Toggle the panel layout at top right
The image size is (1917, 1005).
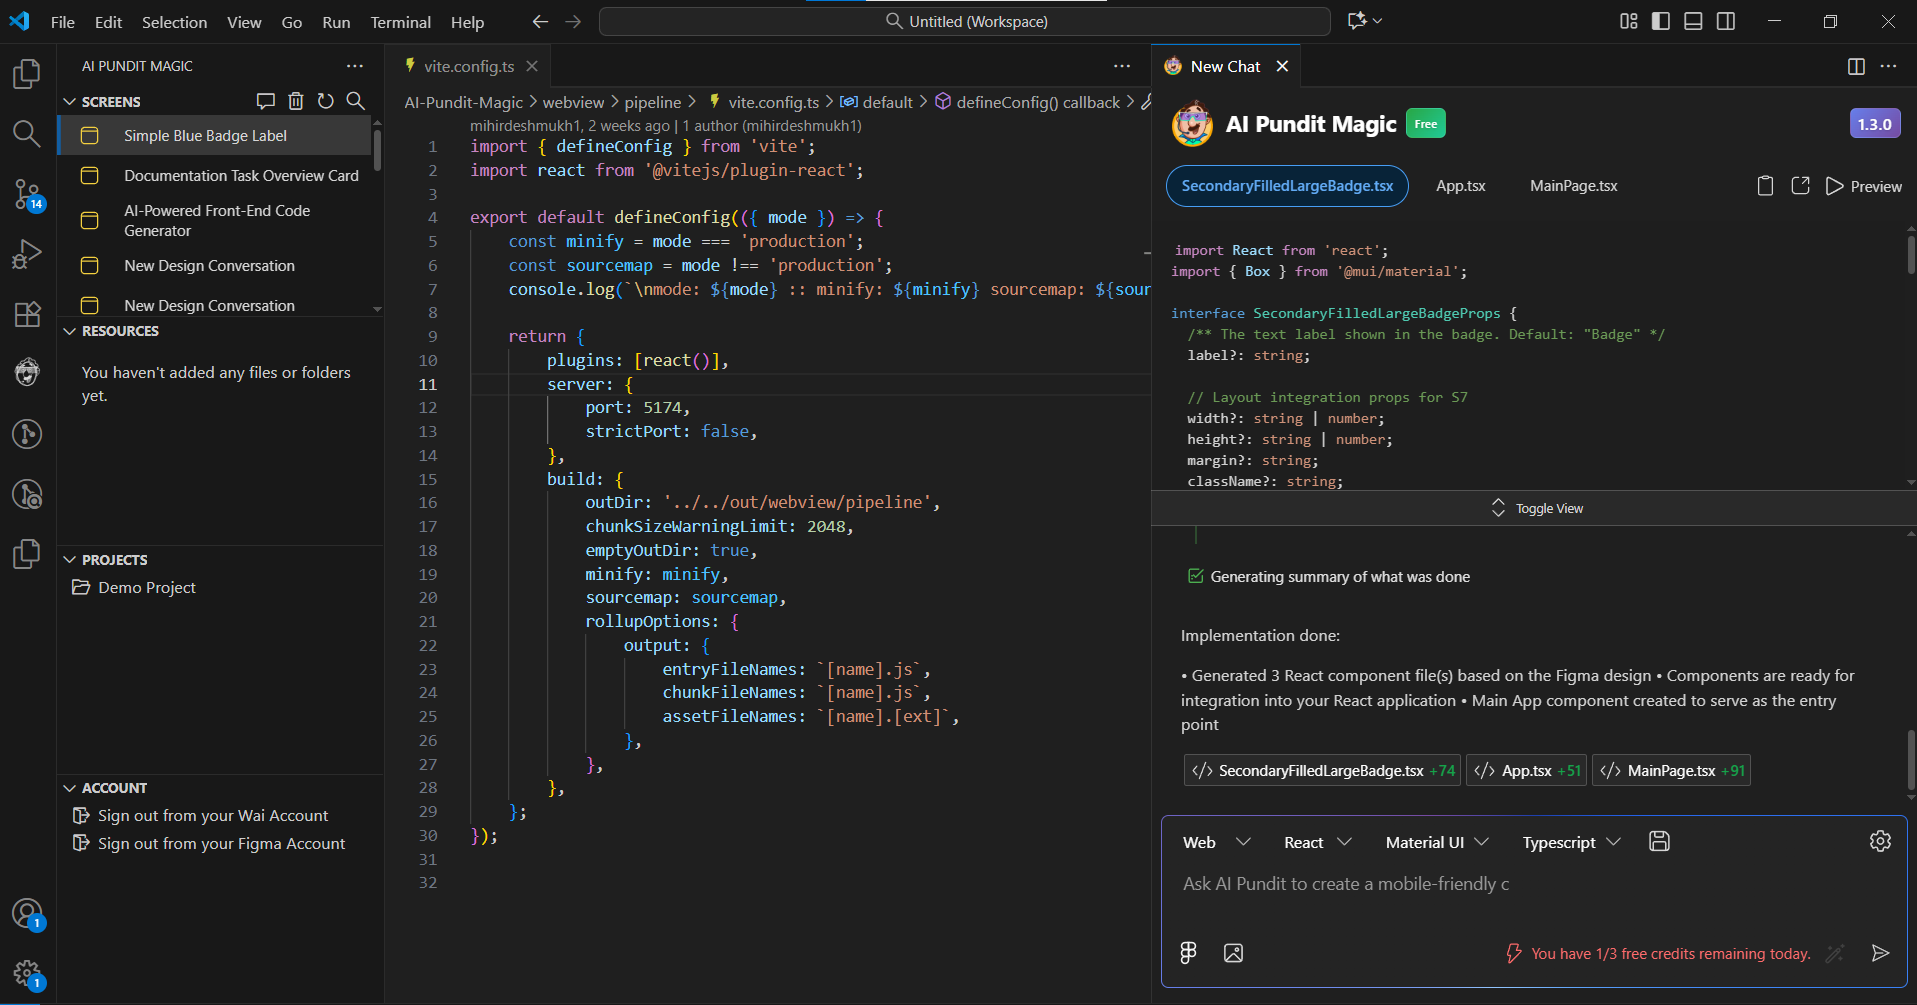pos(1693,20)
